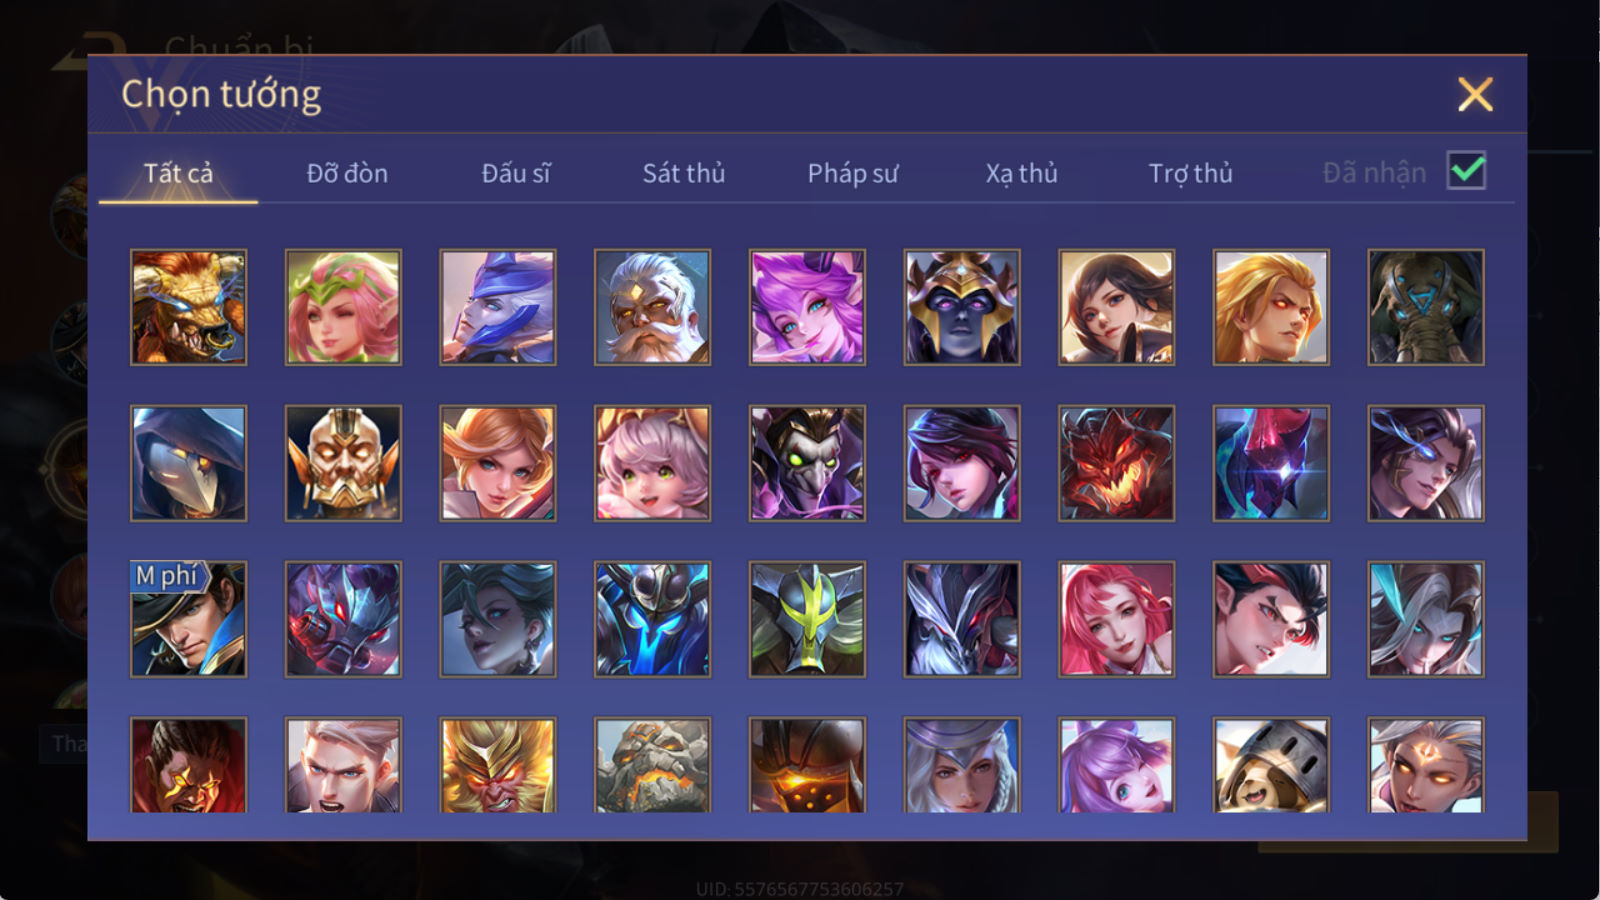This screenshot has width=1600, height=900.
Task: Select the golden monkey king hero
Action: tap(498, 765)
